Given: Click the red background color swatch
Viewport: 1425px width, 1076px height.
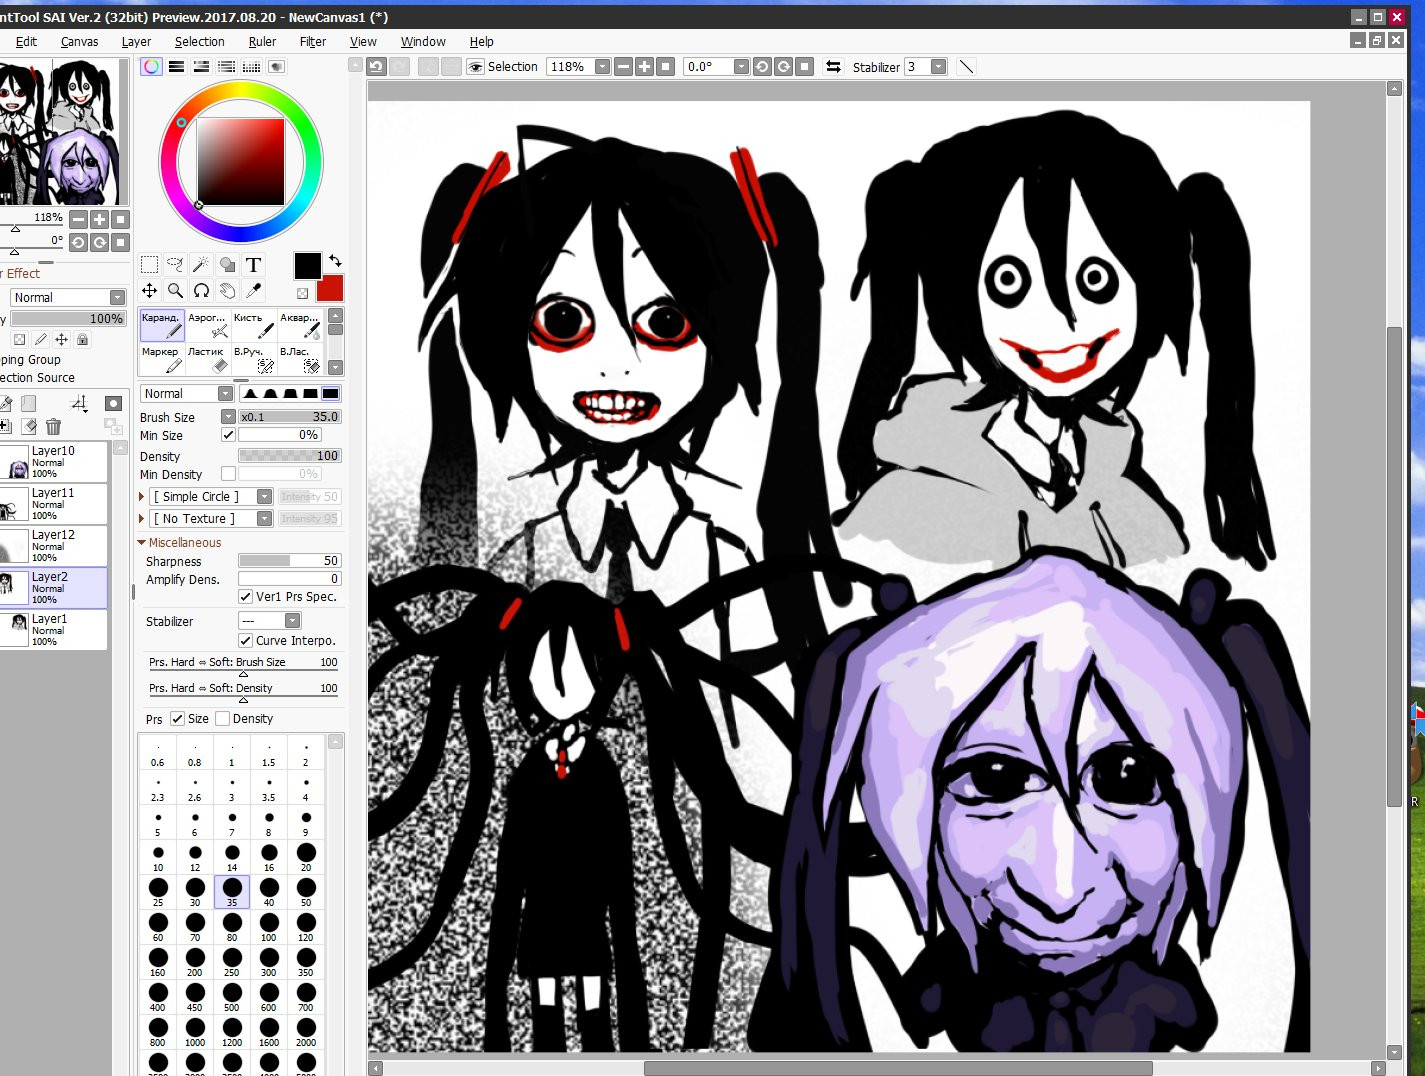Looking at the screenshot, I should 330,288.
